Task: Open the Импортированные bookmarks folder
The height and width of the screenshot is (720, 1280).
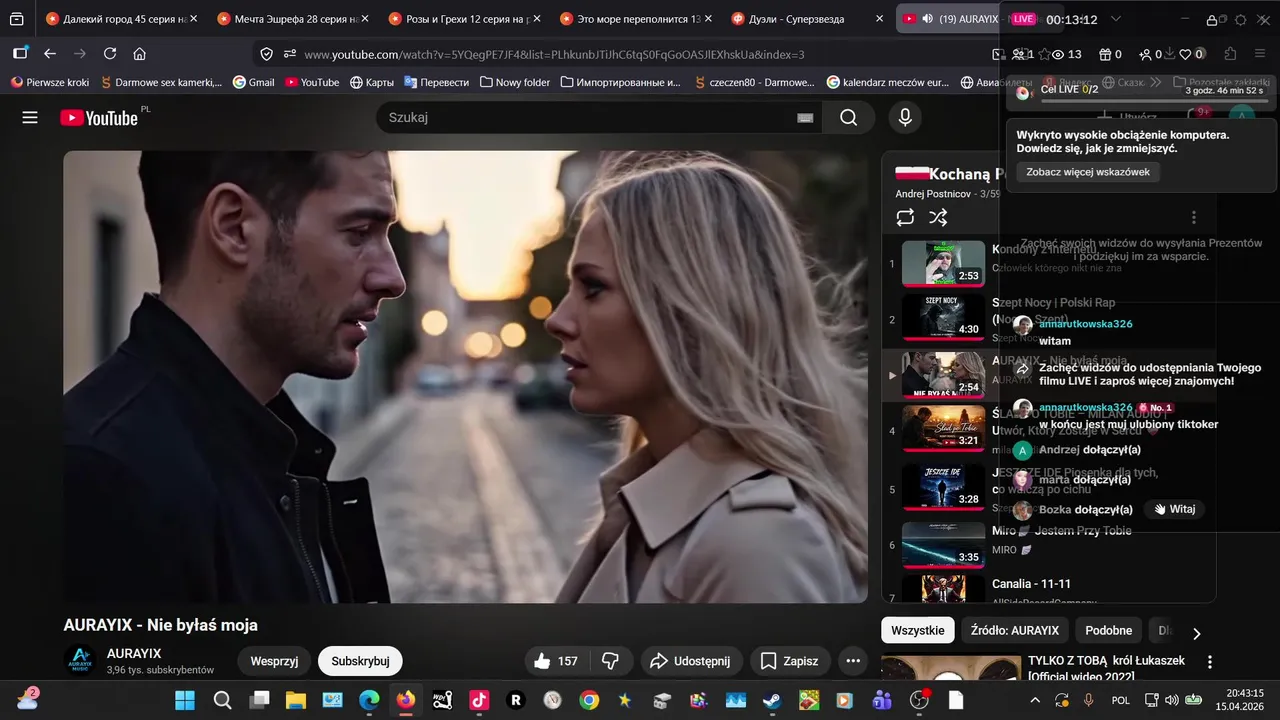Action: 620,82
